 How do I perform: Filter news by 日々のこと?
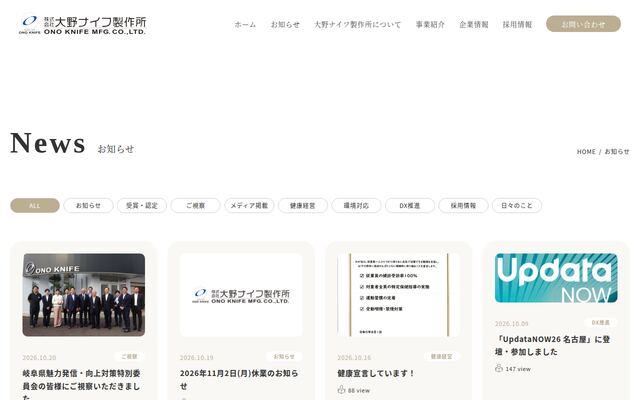(517, 205)
